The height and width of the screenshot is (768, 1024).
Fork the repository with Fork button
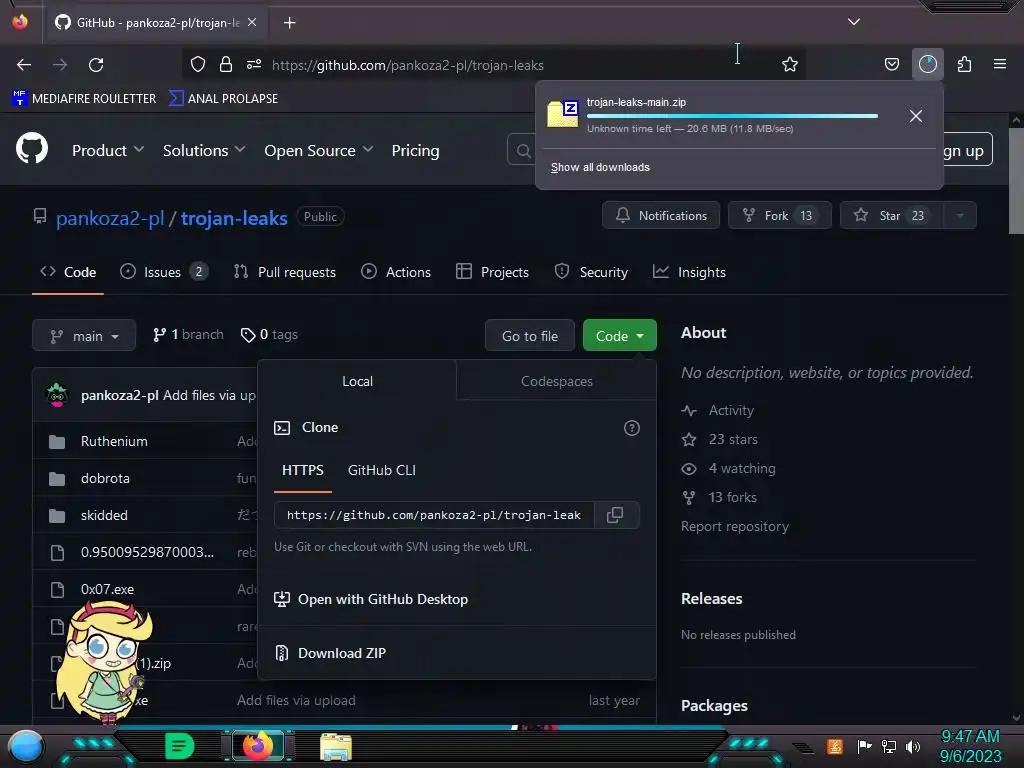pyautogui.click(x=780, y=216)
